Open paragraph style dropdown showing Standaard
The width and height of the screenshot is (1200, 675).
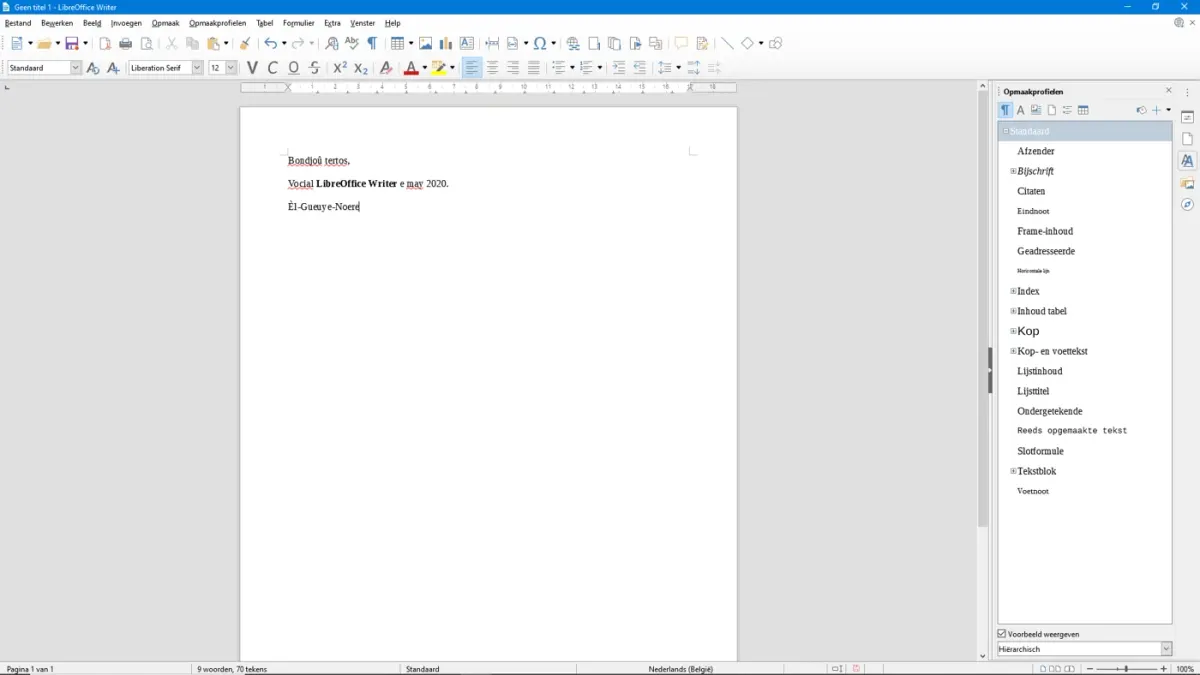click(x=75, y=68)
